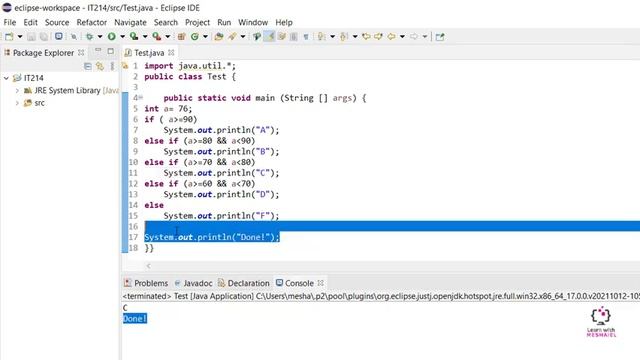
Task: Click the editor horizontal scrollbar left arrow
Action: [149, 266]
